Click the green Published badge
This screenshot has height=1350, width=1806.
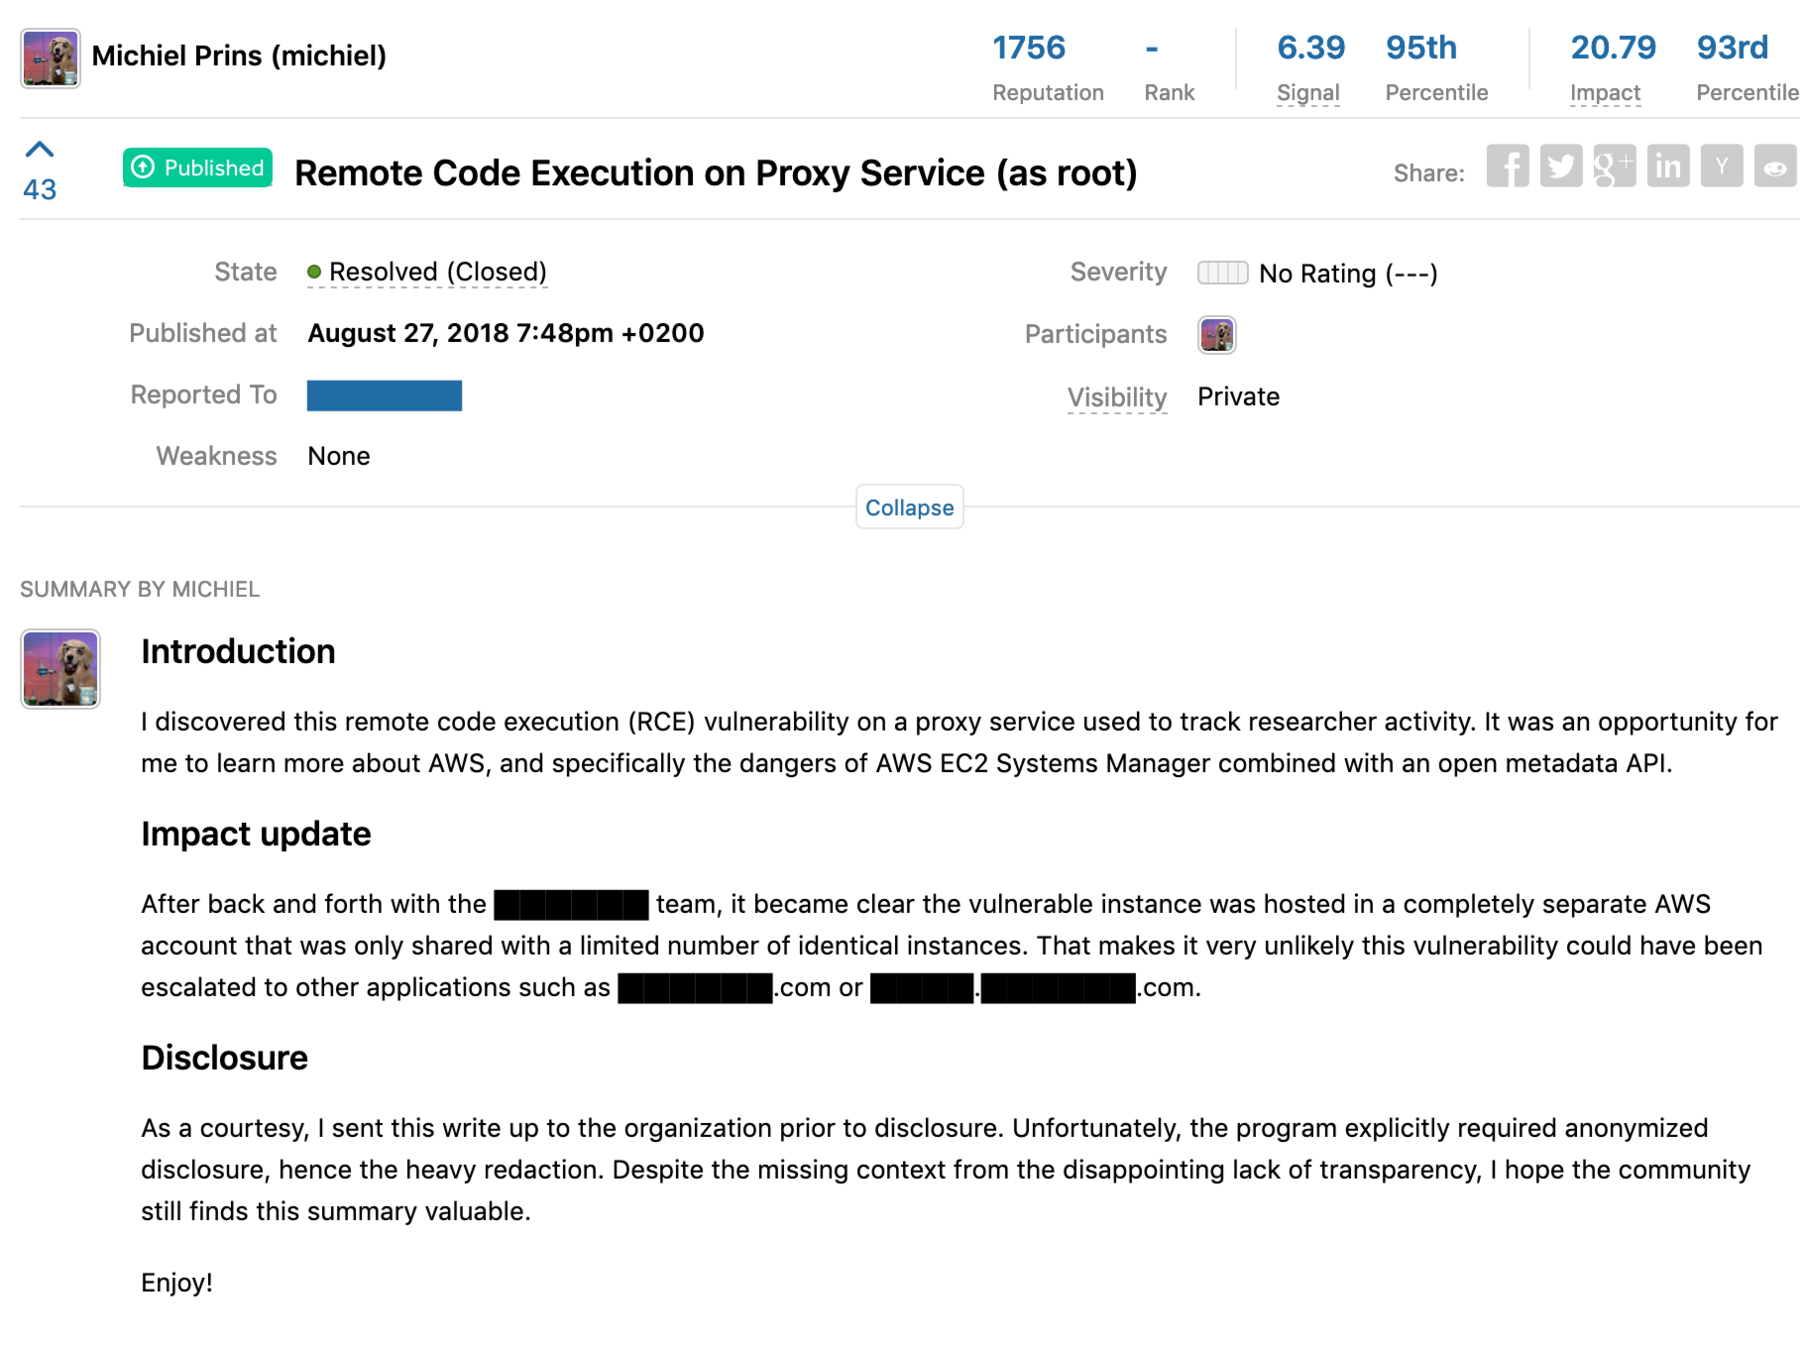pyautogui.click(x=198, y=168)
